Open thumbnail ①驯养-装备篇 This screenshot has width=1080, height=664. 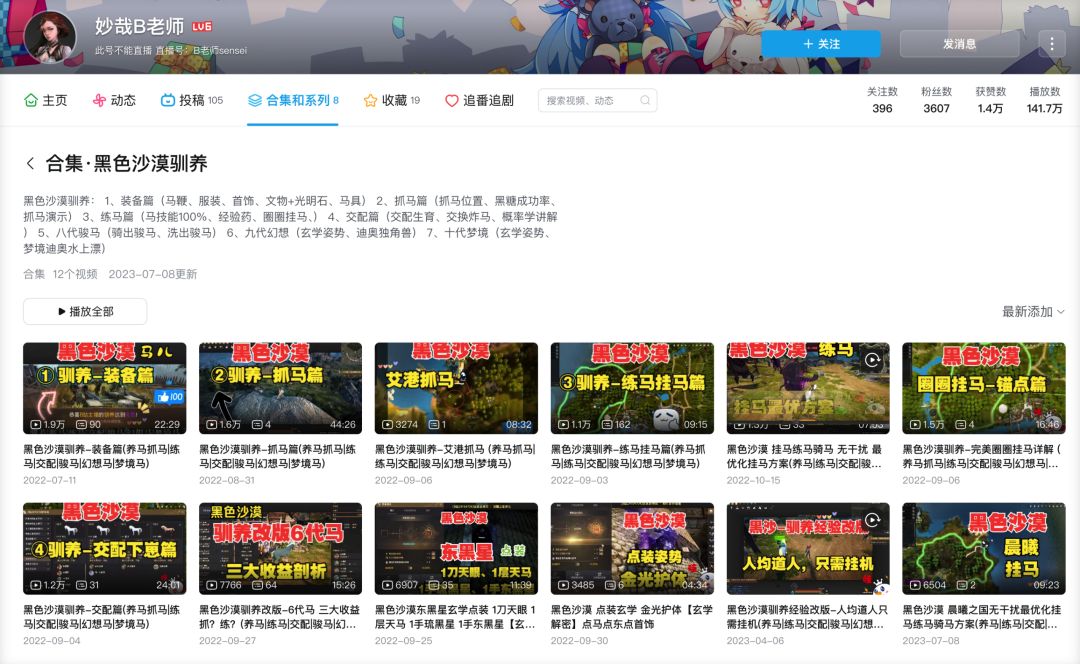pos(105,388)
